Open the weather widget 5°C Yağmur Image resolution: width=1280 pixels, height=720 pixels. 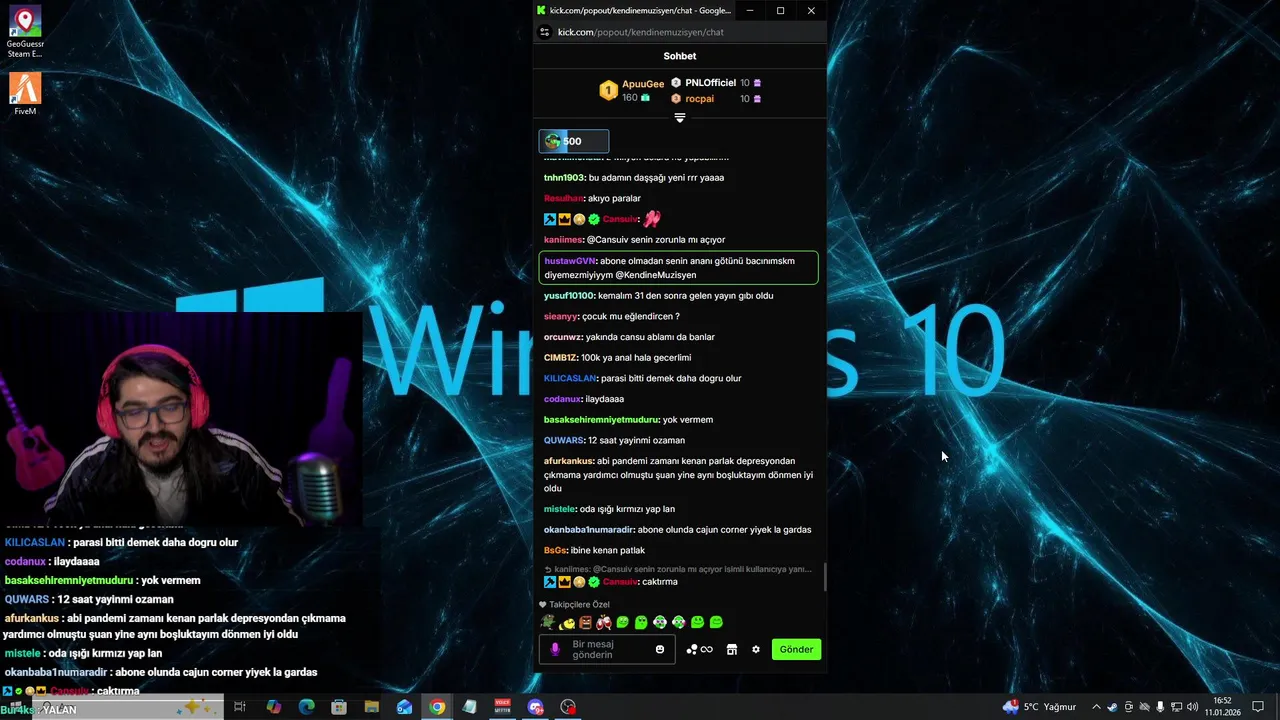pyautogui.click(x=1039, y=707)
